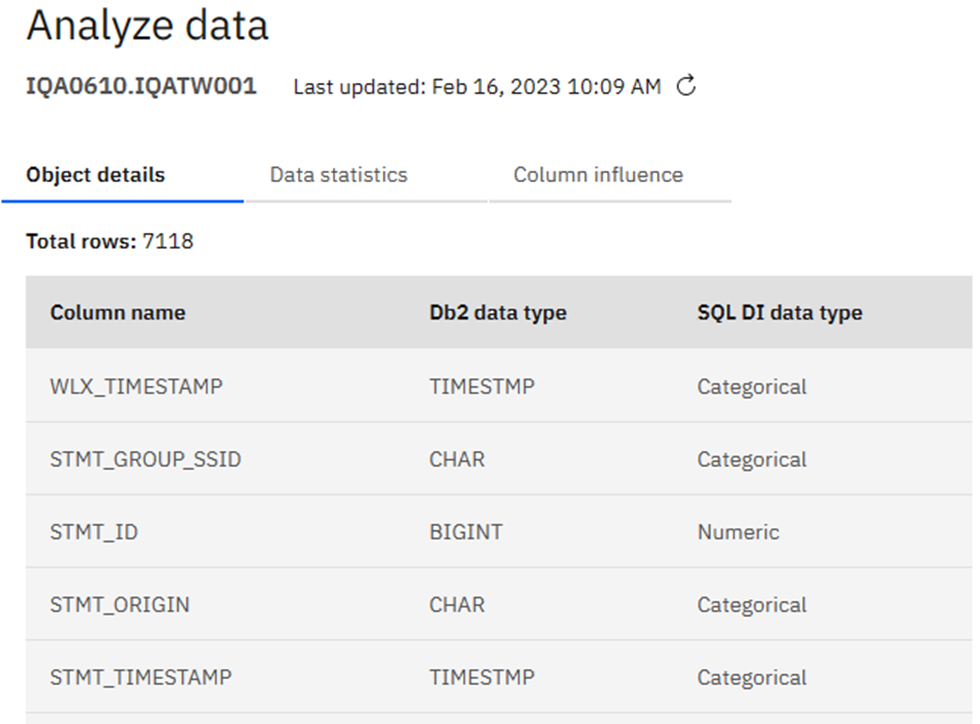This screenshot has width=980, height=724.
Task: Click the Last updated timestamp text
Action: click(x=476, y=88)
